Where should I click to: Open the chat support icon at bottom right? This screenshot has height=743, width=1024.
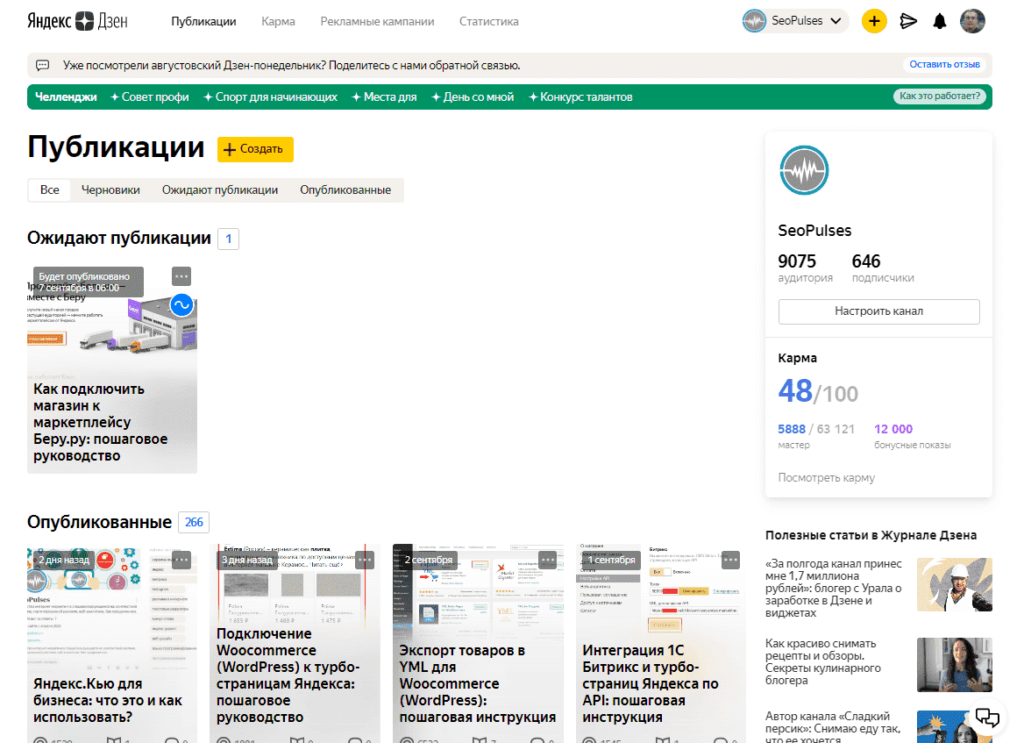click(x=987, y=718)
